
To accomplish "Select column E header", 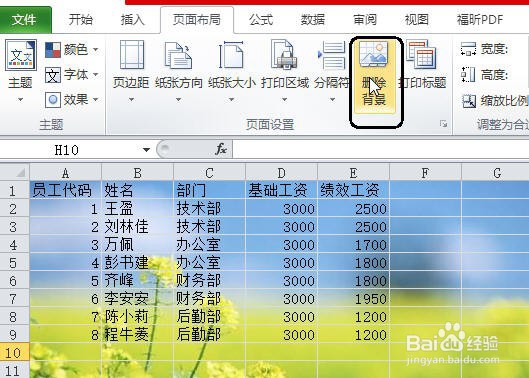I will 354,173.
